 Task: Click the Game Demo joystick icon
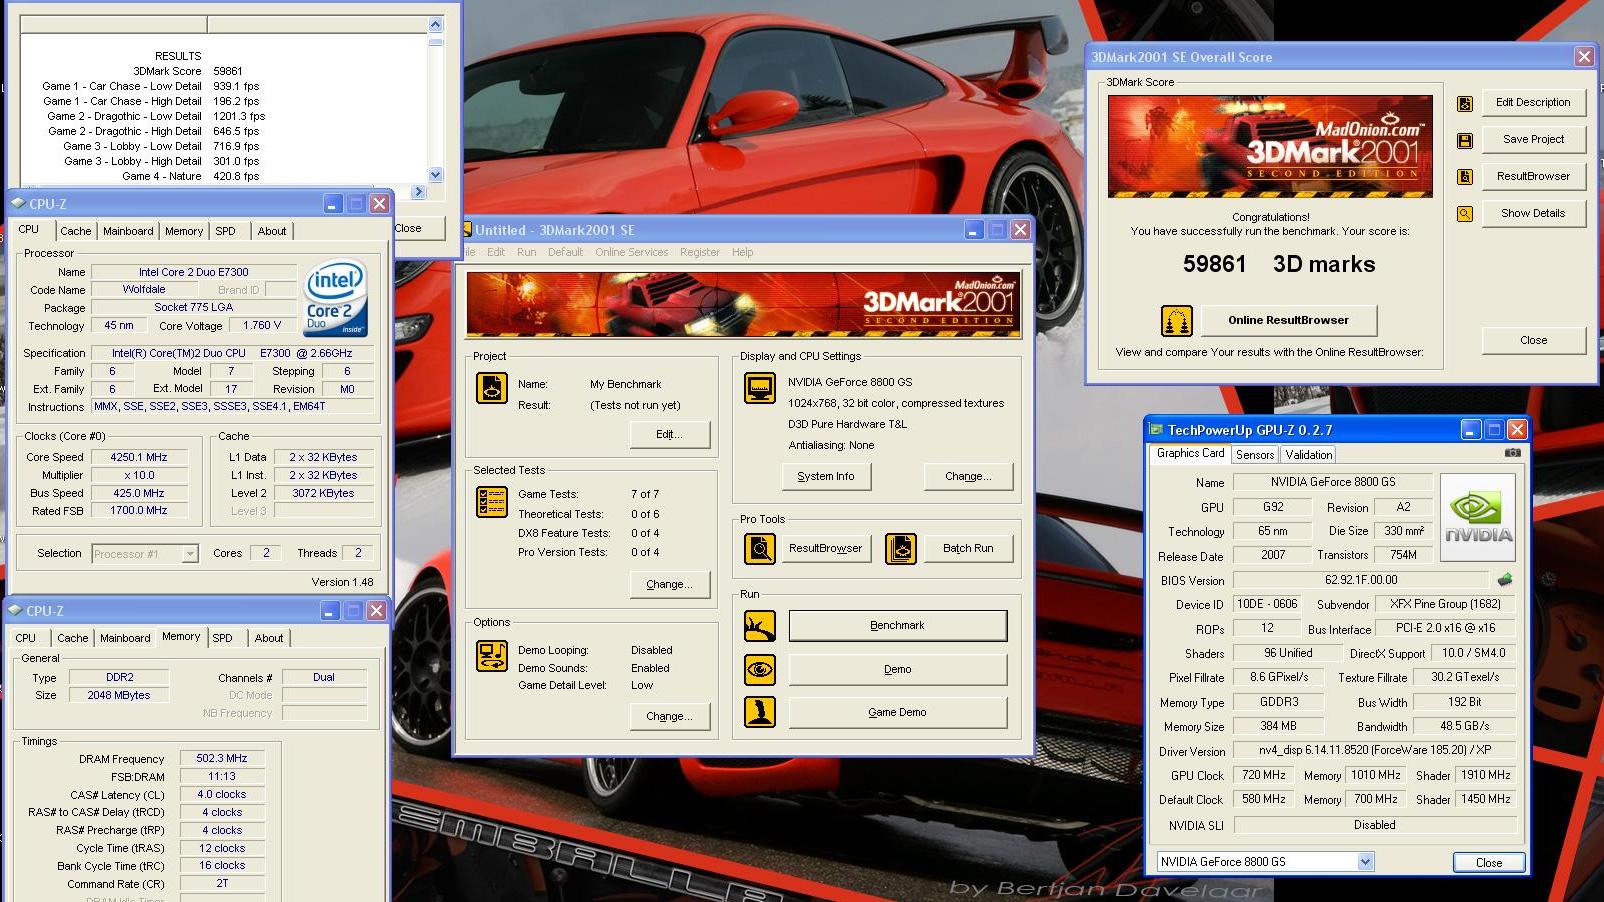(x=760, y=712)
